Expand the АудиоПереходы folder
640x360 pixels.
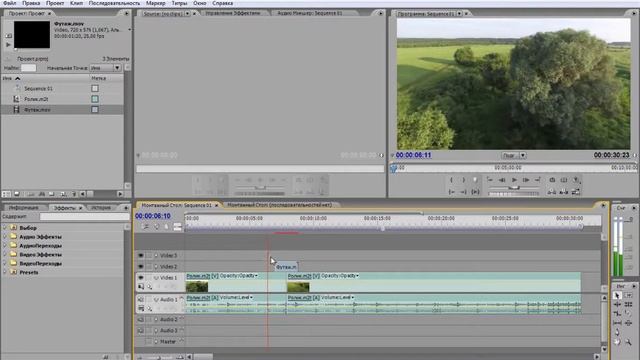pyautogui.click(x=5, y=245)
